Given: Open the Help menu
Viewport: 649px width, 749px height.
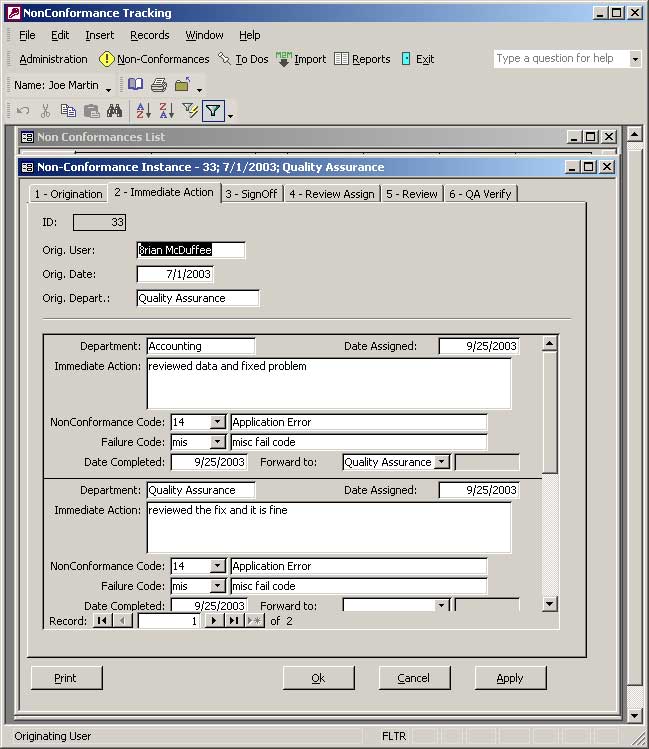Looking at the screenshot, I should (250, 35).
